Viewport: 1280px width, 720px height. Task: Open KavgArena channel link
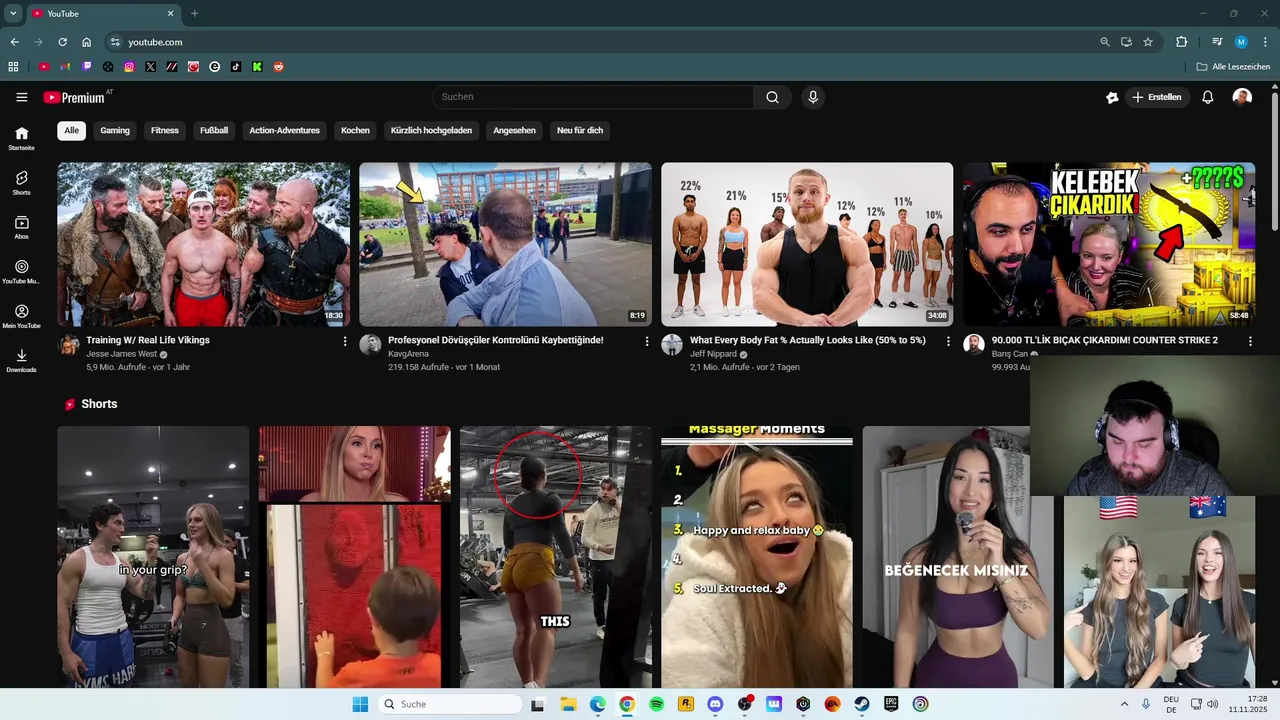pos(408,354)
